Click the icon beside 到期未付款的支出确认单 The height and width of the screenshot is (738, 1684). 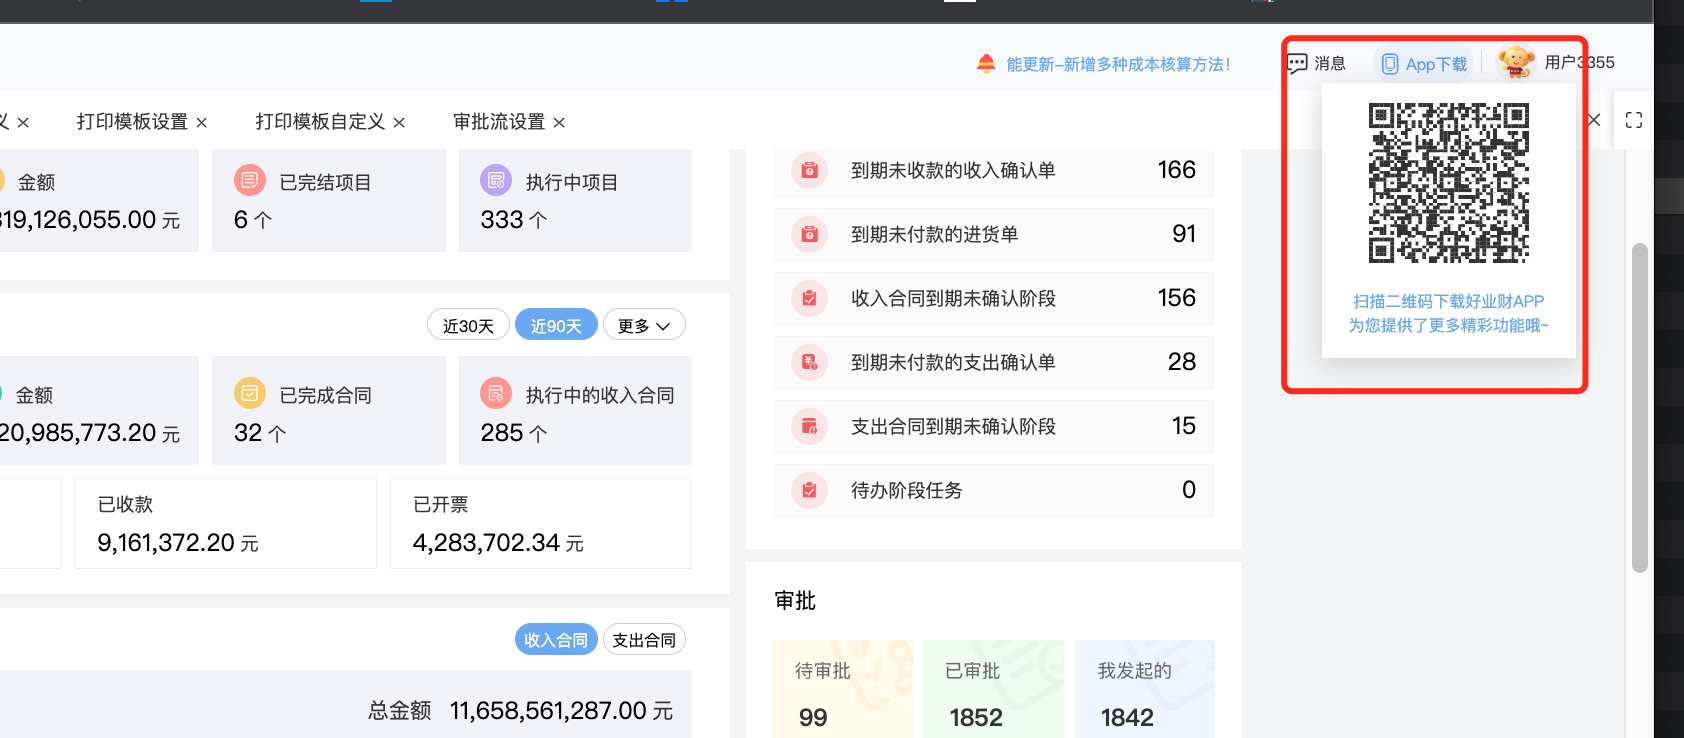click(x=809, y=362)
